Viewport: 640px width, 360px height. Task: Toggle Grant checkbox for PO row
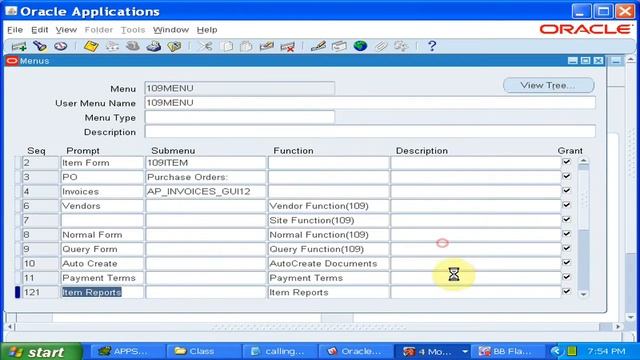click(567, 176)
